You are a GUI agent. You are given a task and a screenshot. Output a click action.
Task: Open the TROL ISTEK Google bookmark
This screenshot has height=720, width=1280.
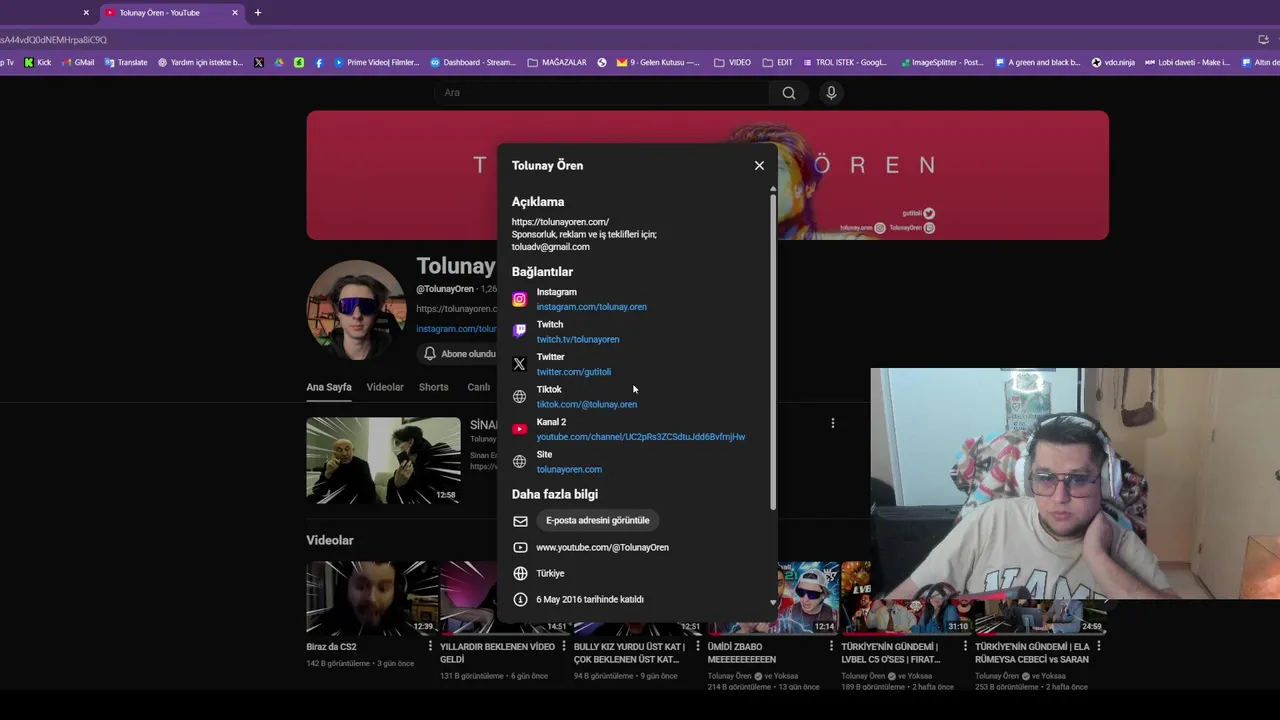[845, 62]
